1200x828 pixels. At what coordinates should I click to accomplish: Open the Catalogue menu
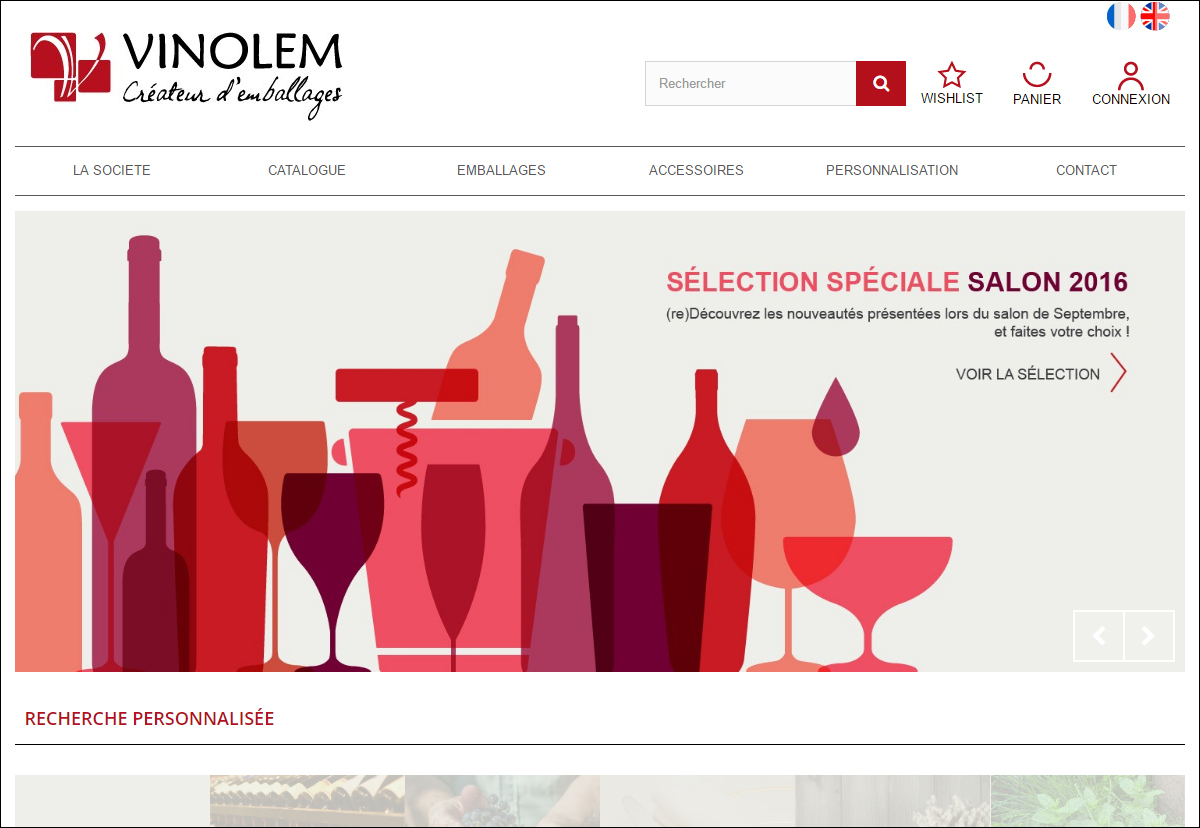click(307, 170)
